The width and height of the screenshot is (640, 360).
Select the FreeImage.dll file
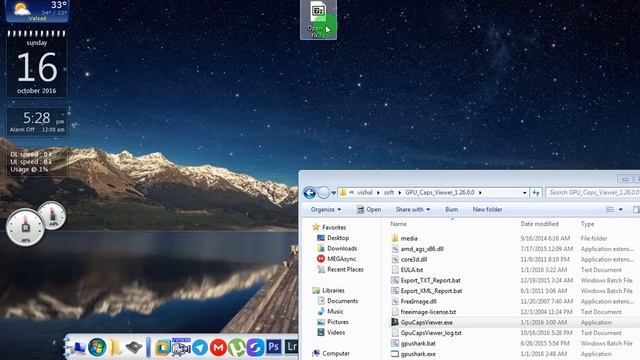[418, 301]
